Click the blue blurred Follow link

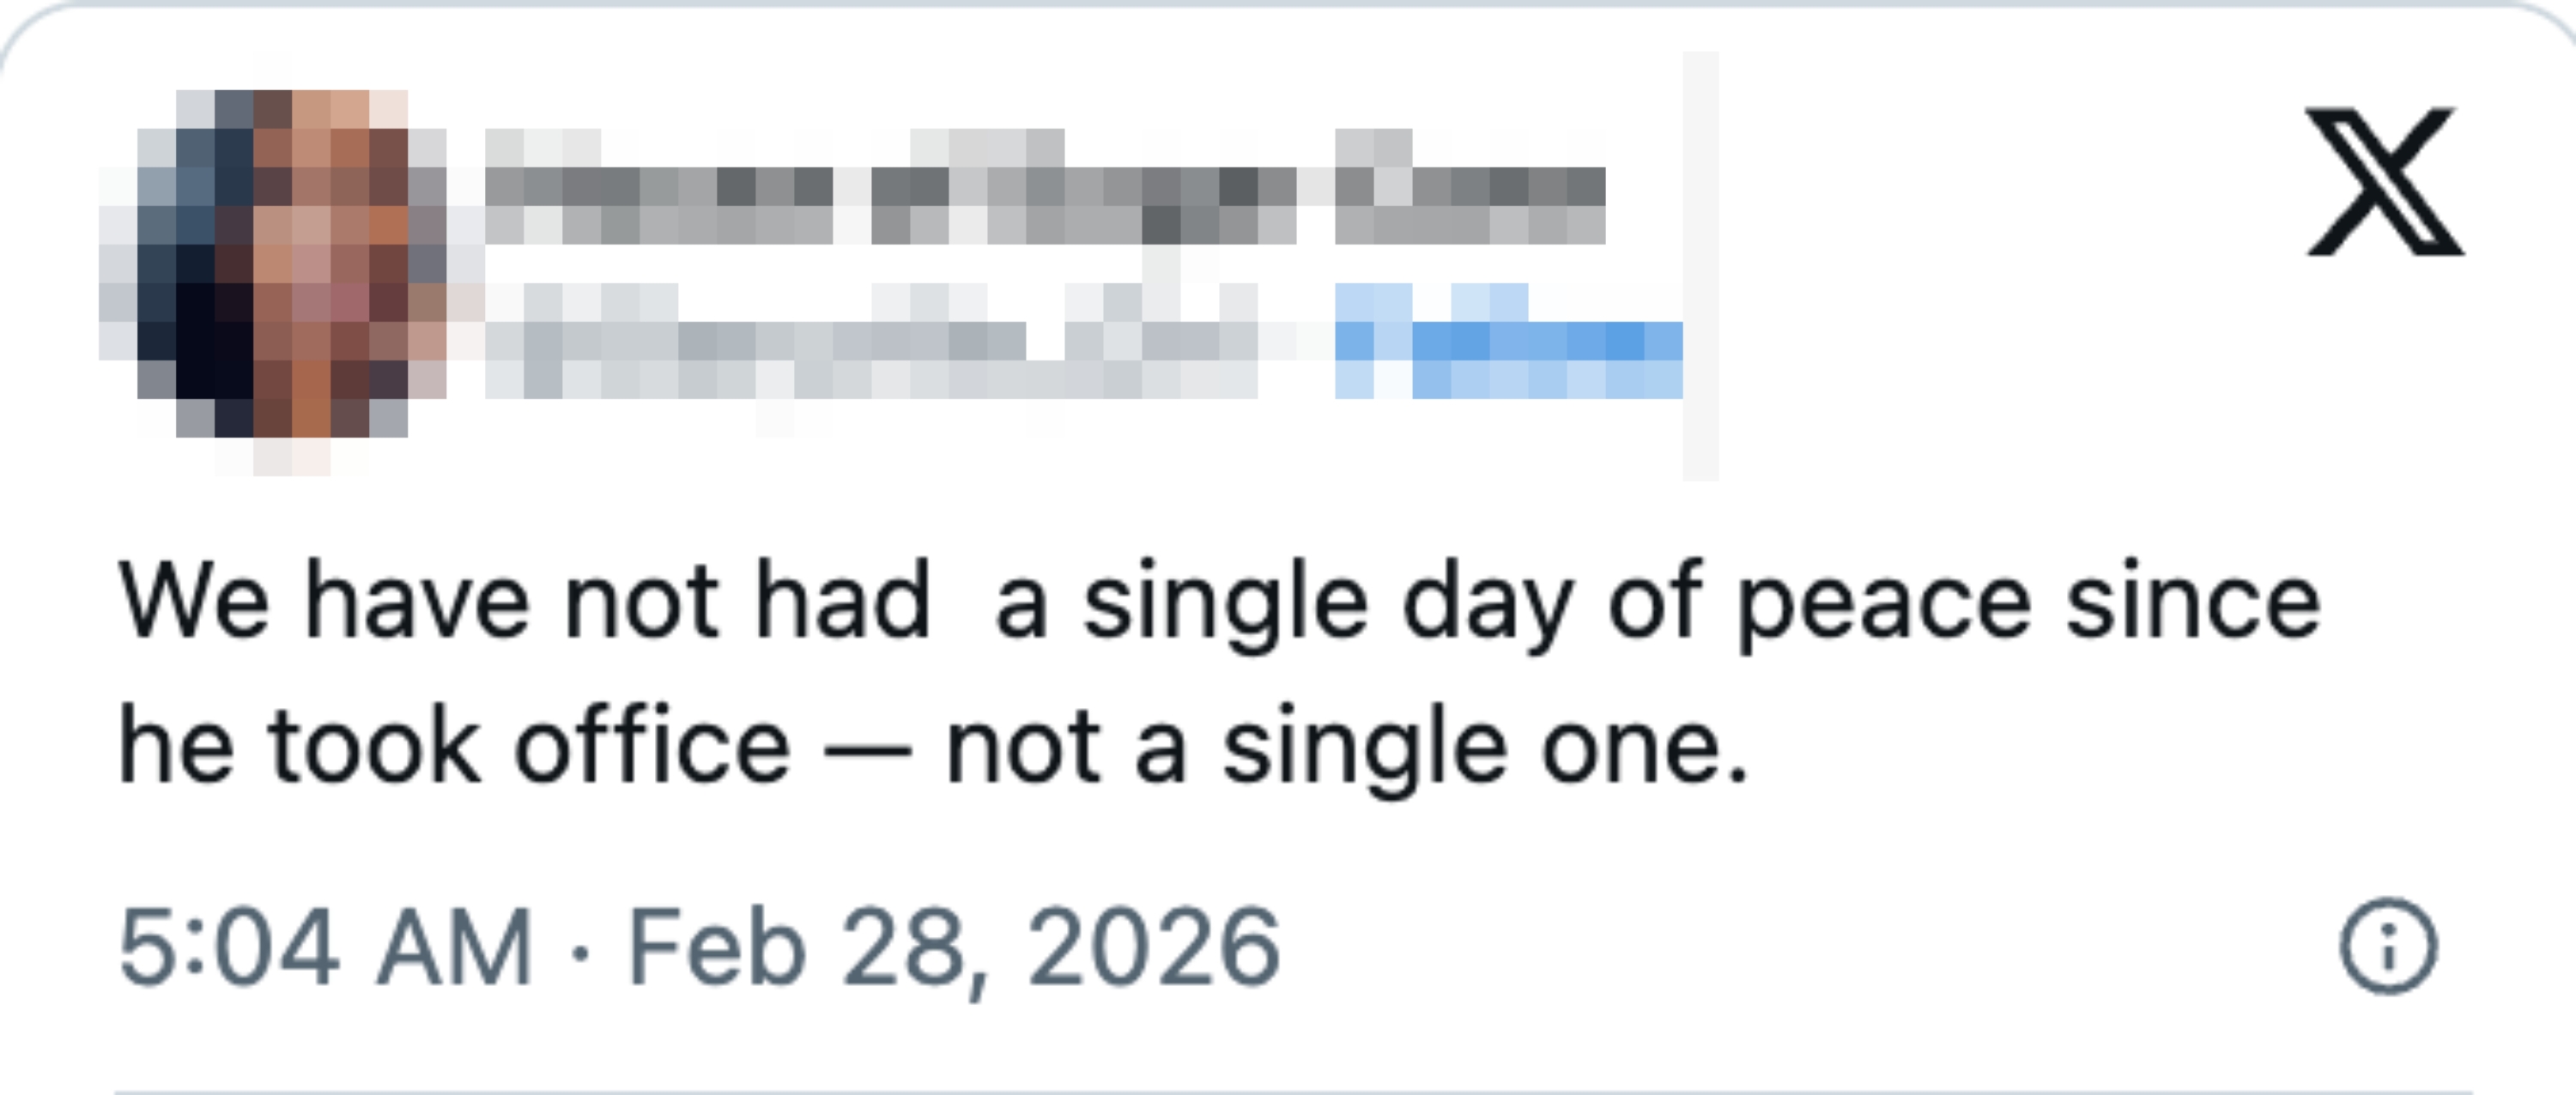point(1508,345)
